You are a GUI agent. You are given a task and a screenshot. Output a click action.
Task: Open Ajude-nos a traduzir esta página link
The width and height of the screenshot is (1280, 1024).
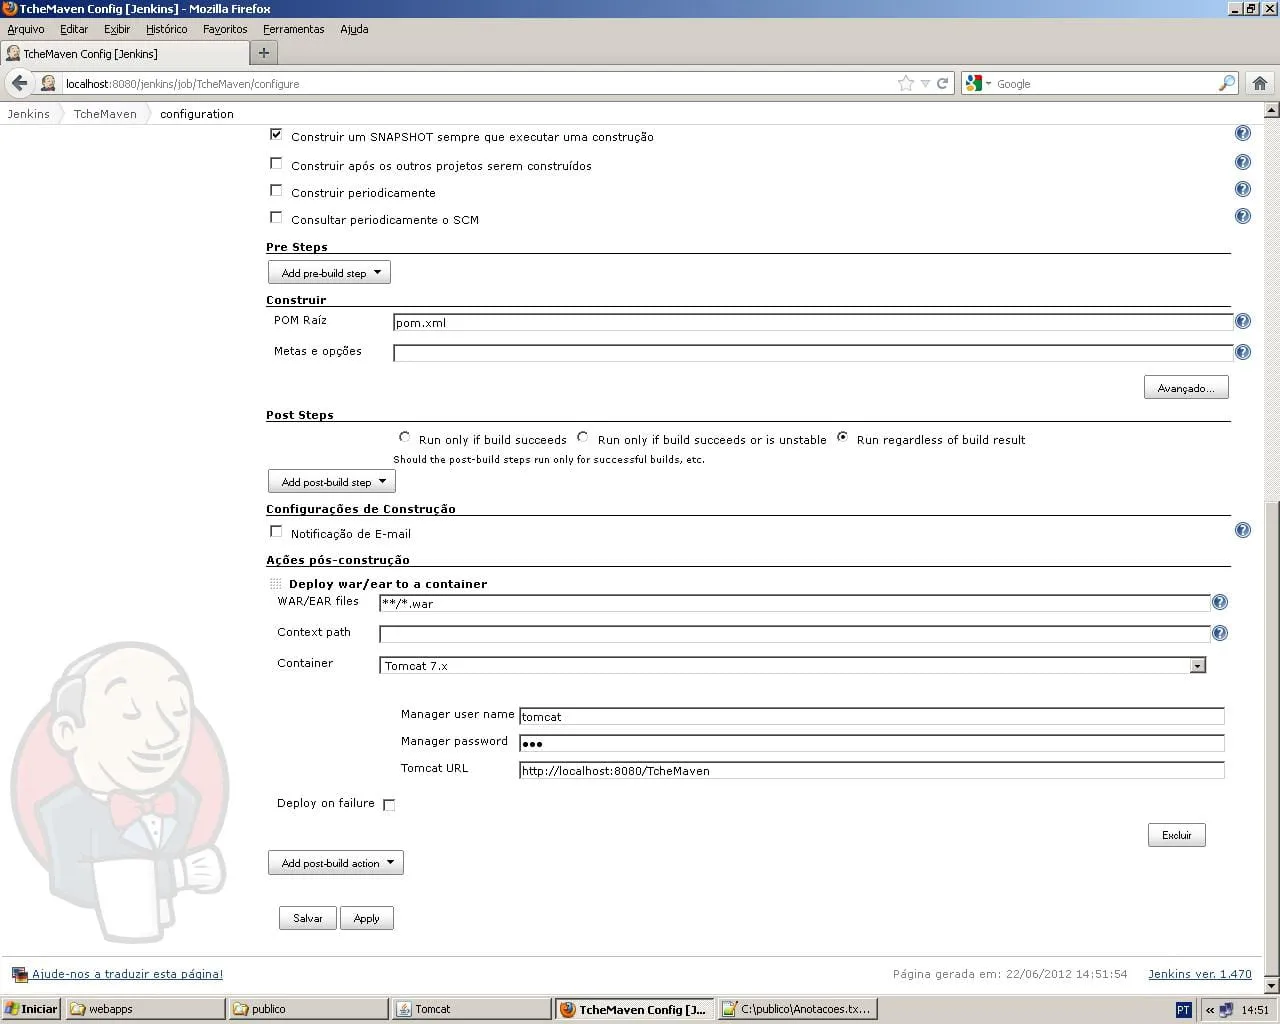pos(127,974)
